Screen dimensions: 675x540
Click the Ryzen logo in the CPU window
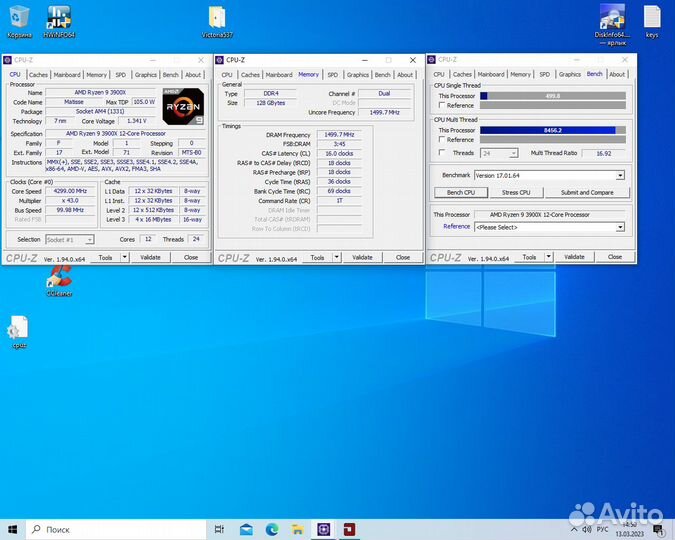(183, 106)
